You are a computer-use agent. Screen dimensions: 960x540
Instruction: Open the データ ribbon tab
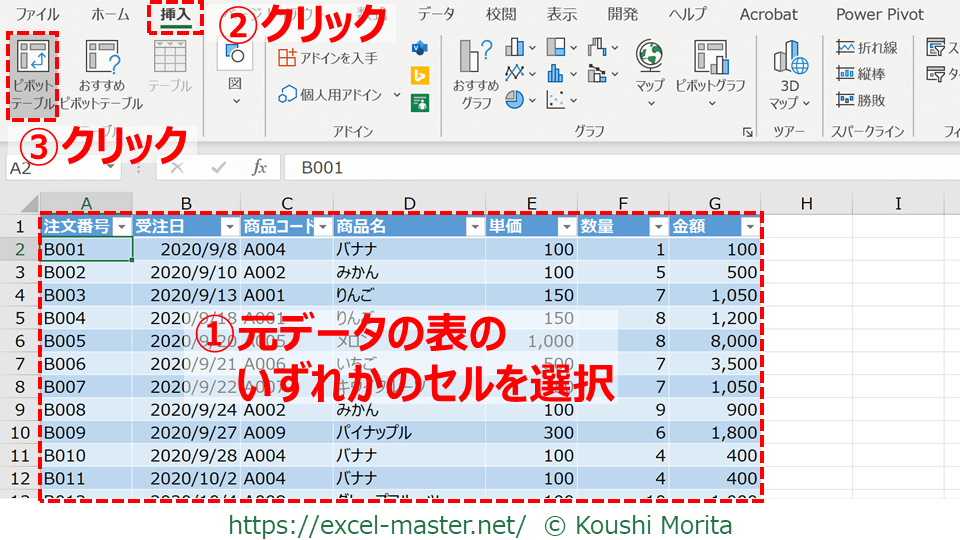436,14
